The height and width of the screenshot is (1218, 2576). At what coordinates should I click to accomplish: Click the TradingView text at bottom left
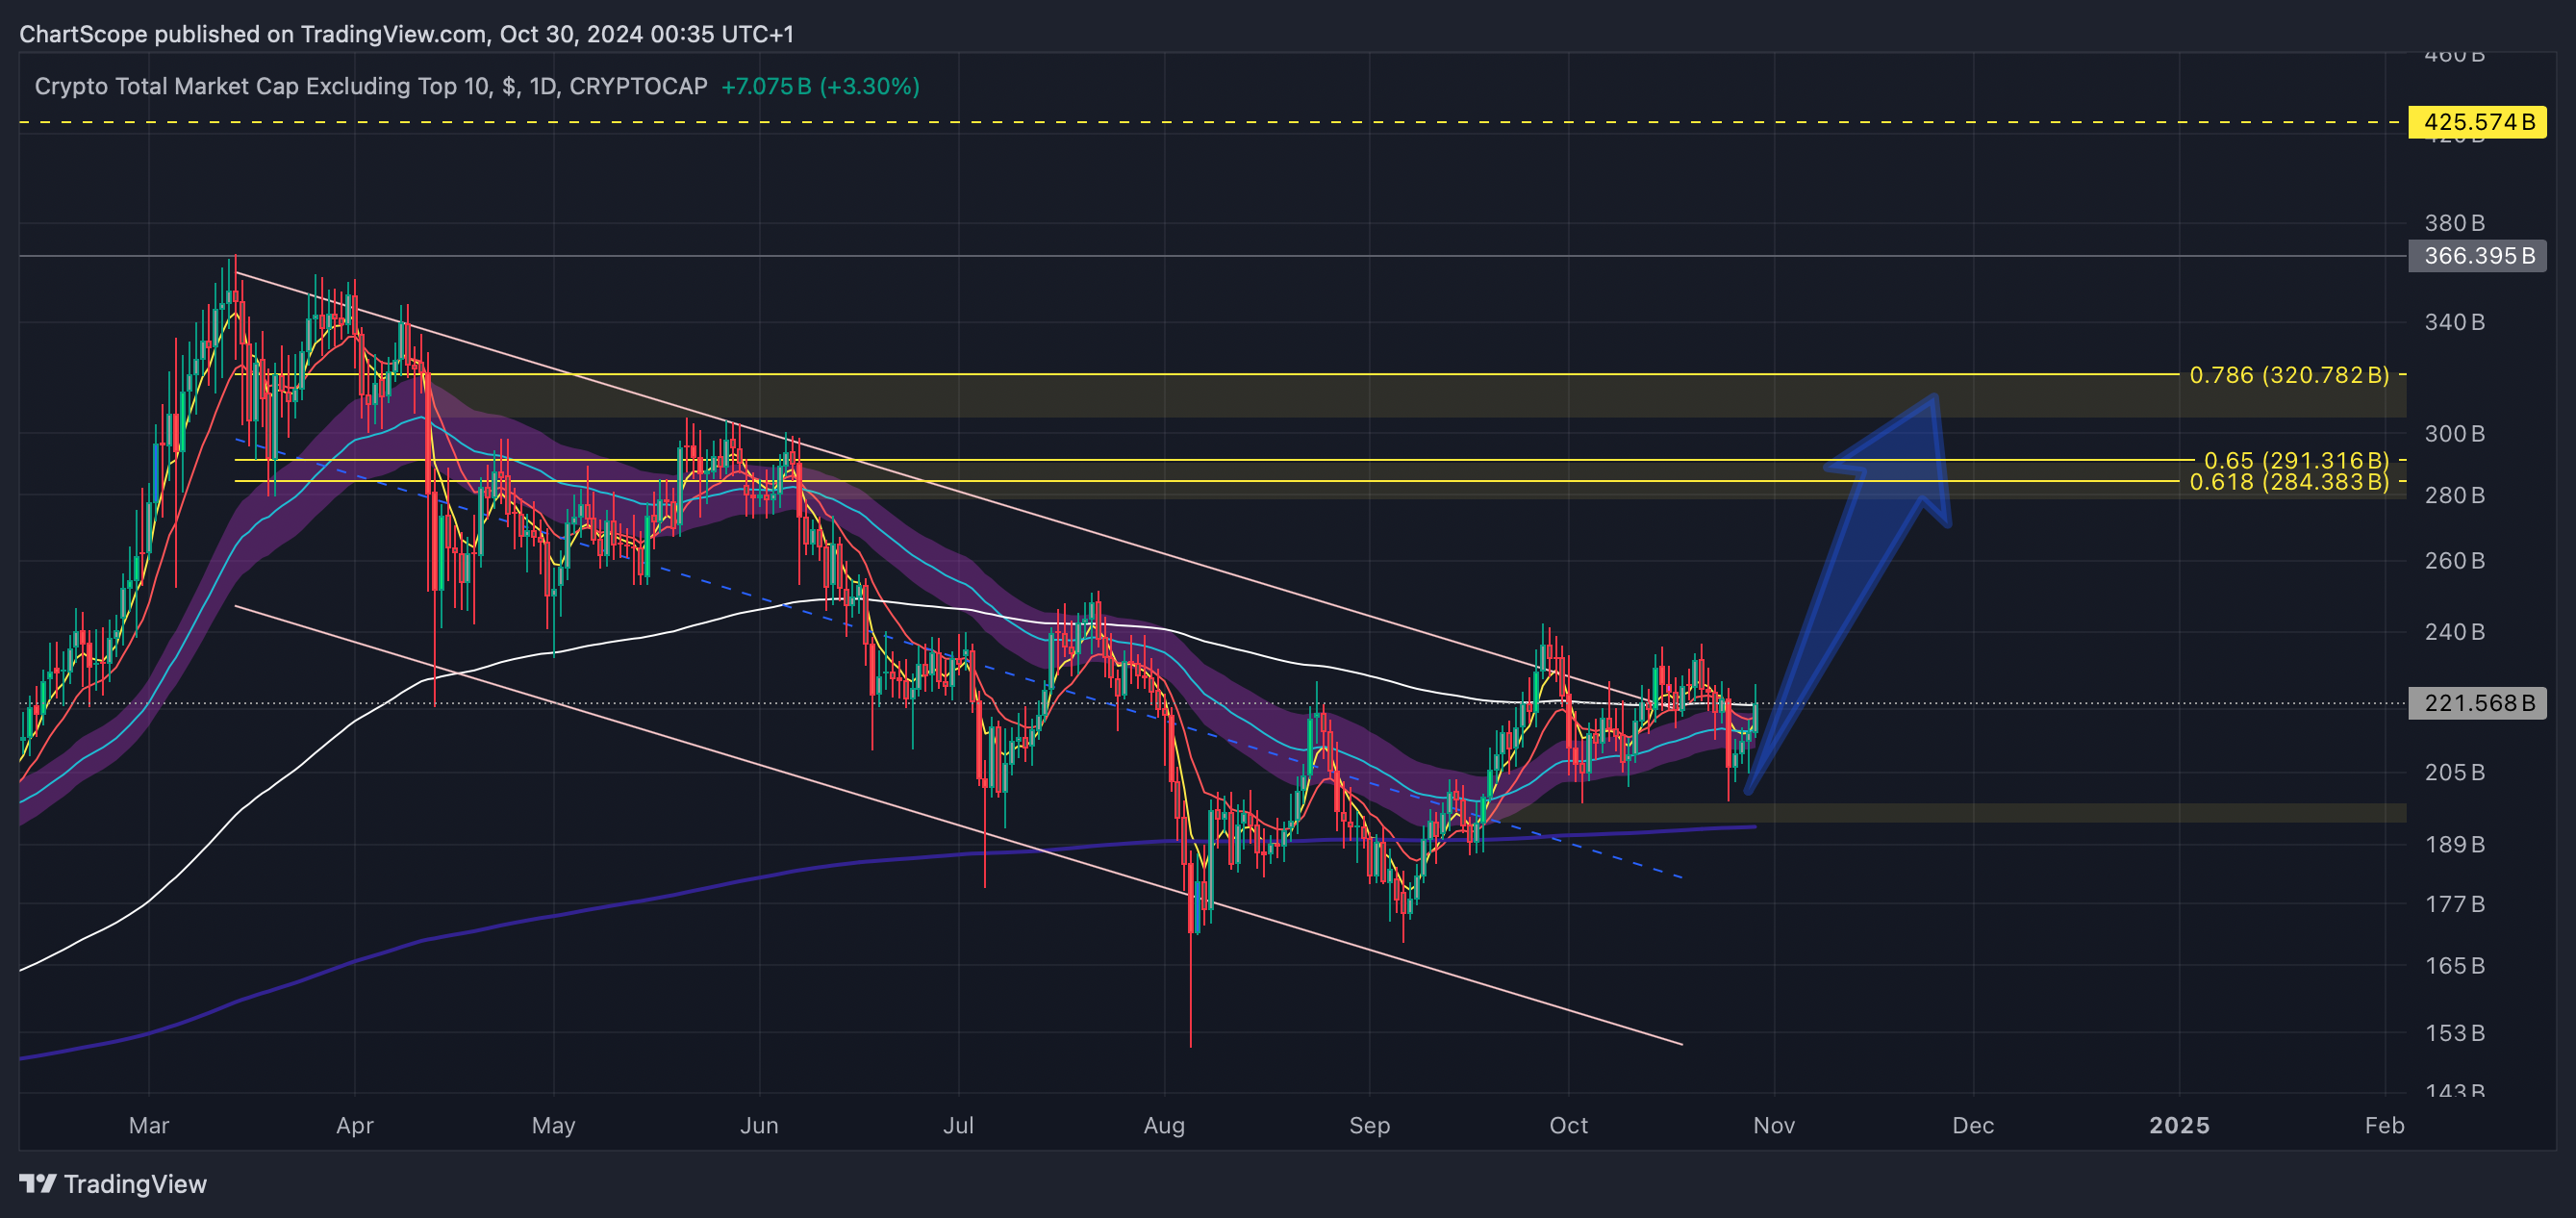(135, 1184)
